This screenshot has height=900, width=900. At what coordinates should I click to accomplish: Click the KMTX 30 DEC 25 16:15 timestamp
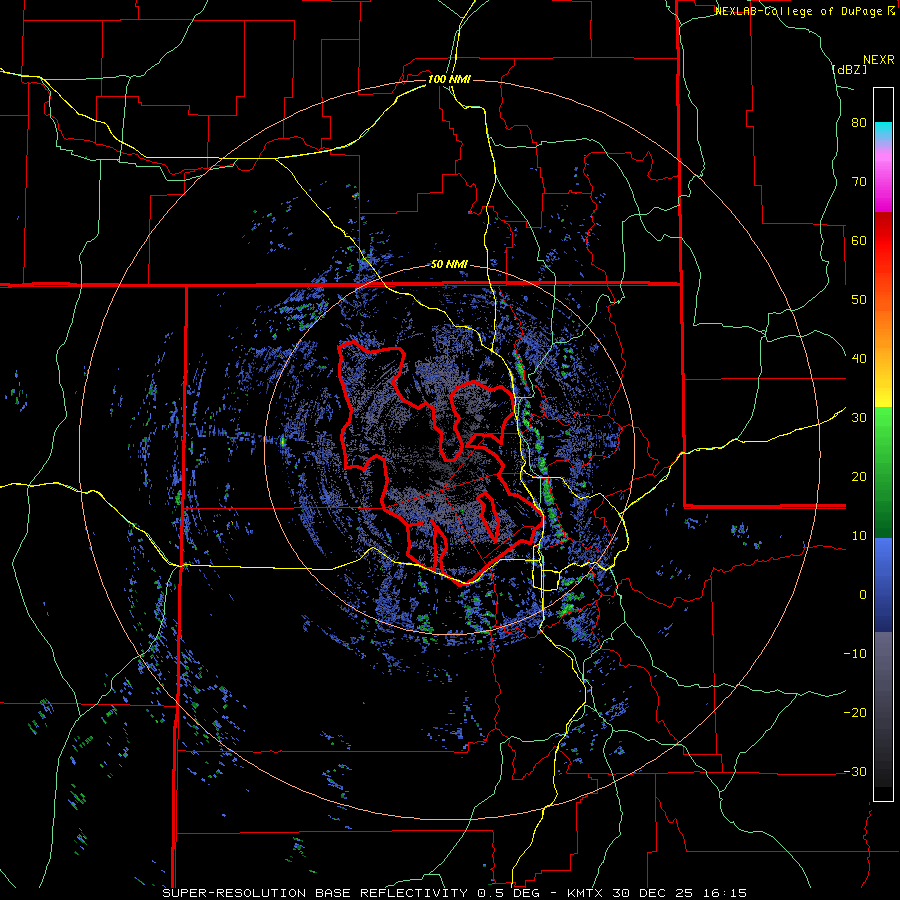pos(657,893)
